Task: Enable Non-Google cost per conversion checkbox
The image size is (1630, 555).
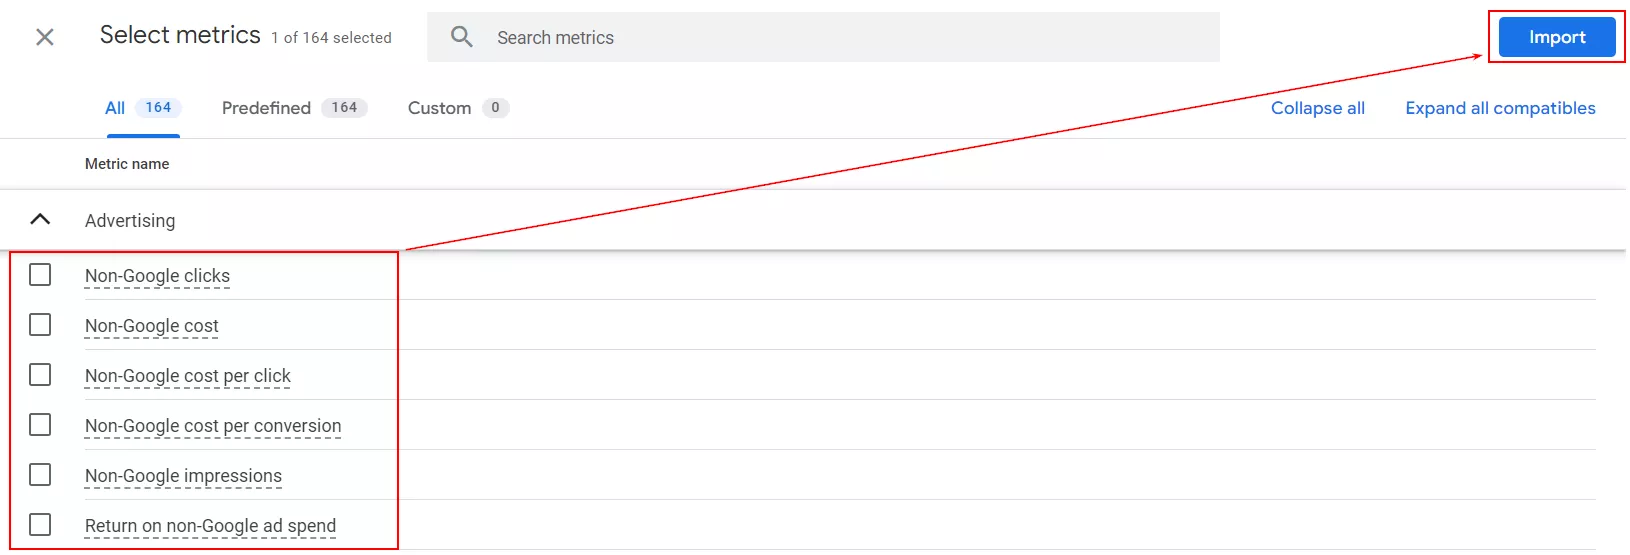Action: tap(40, 425)
